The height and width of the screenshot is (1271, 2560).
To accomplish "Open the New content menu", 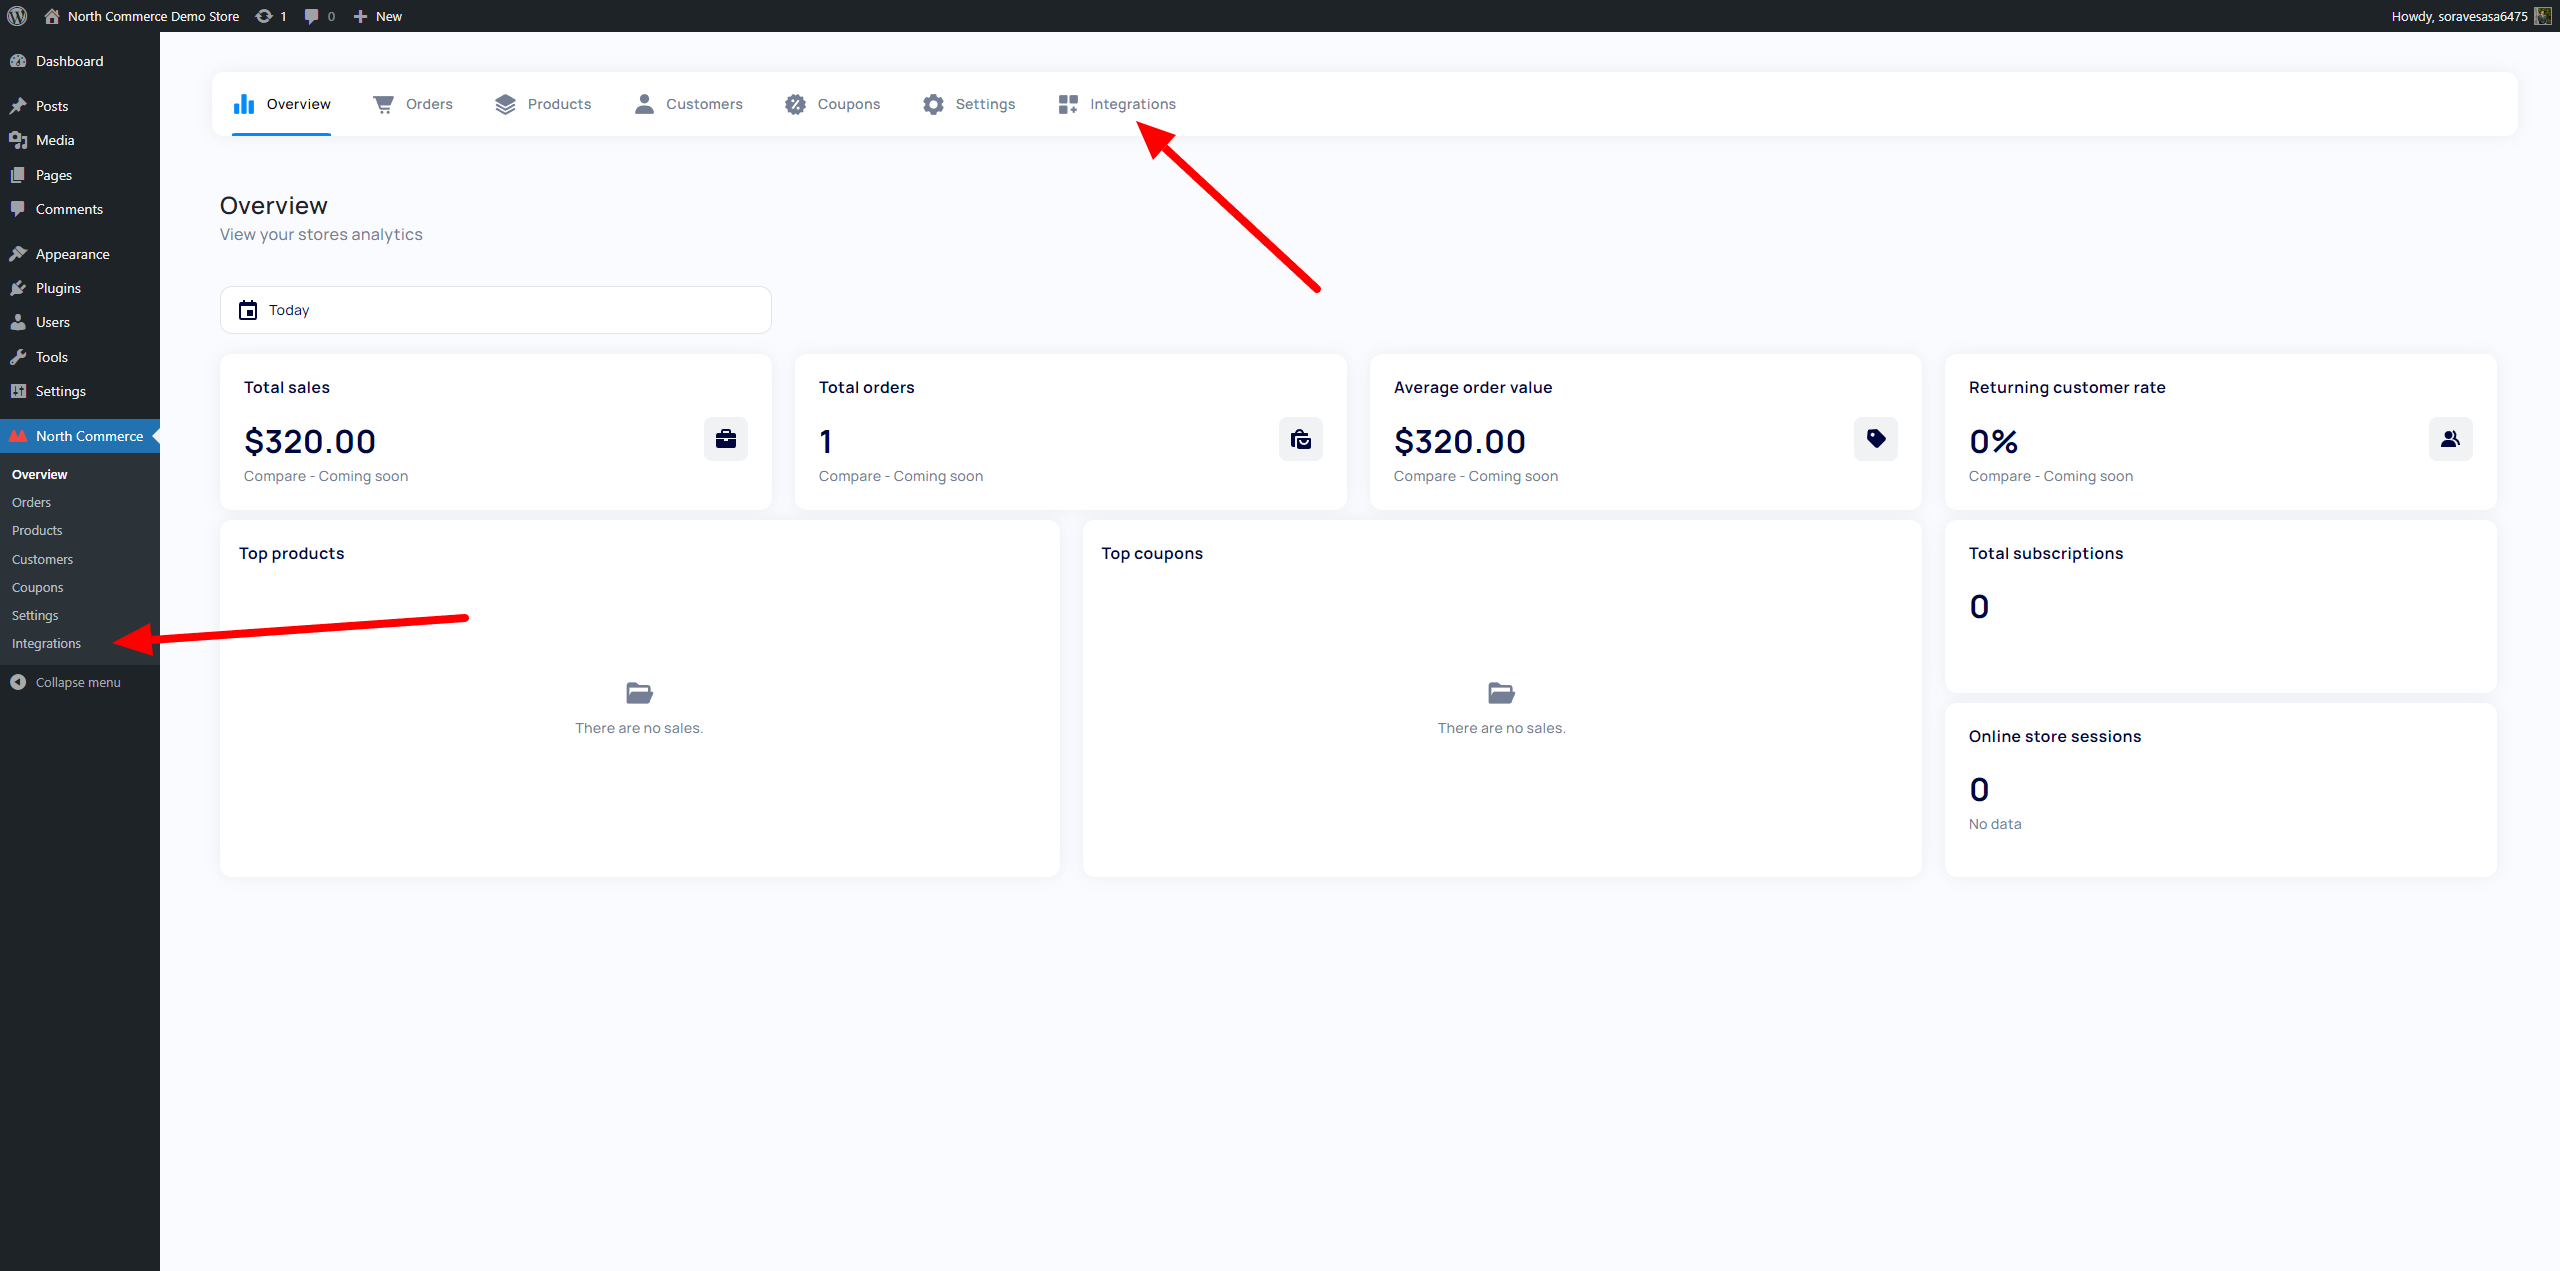I will pos(378,16).
